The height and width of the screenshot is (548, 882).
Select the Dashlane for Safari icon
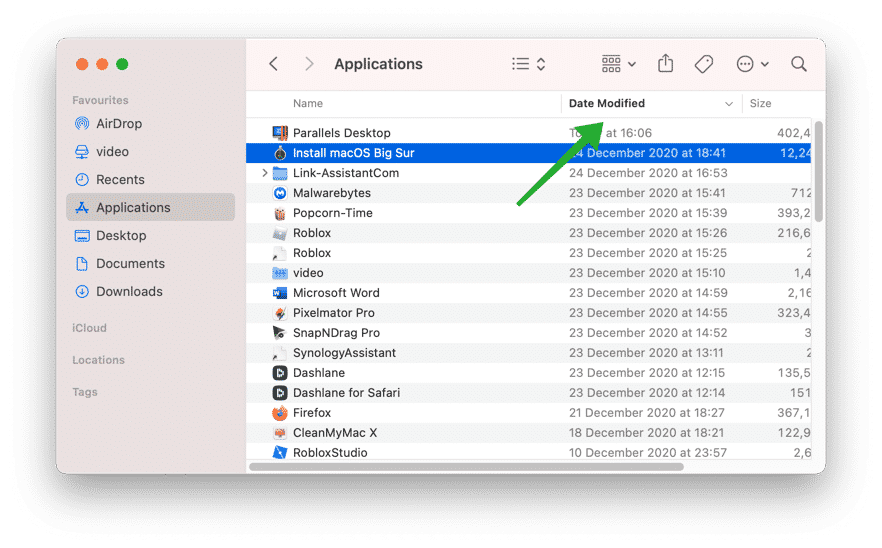click(280, 393)
